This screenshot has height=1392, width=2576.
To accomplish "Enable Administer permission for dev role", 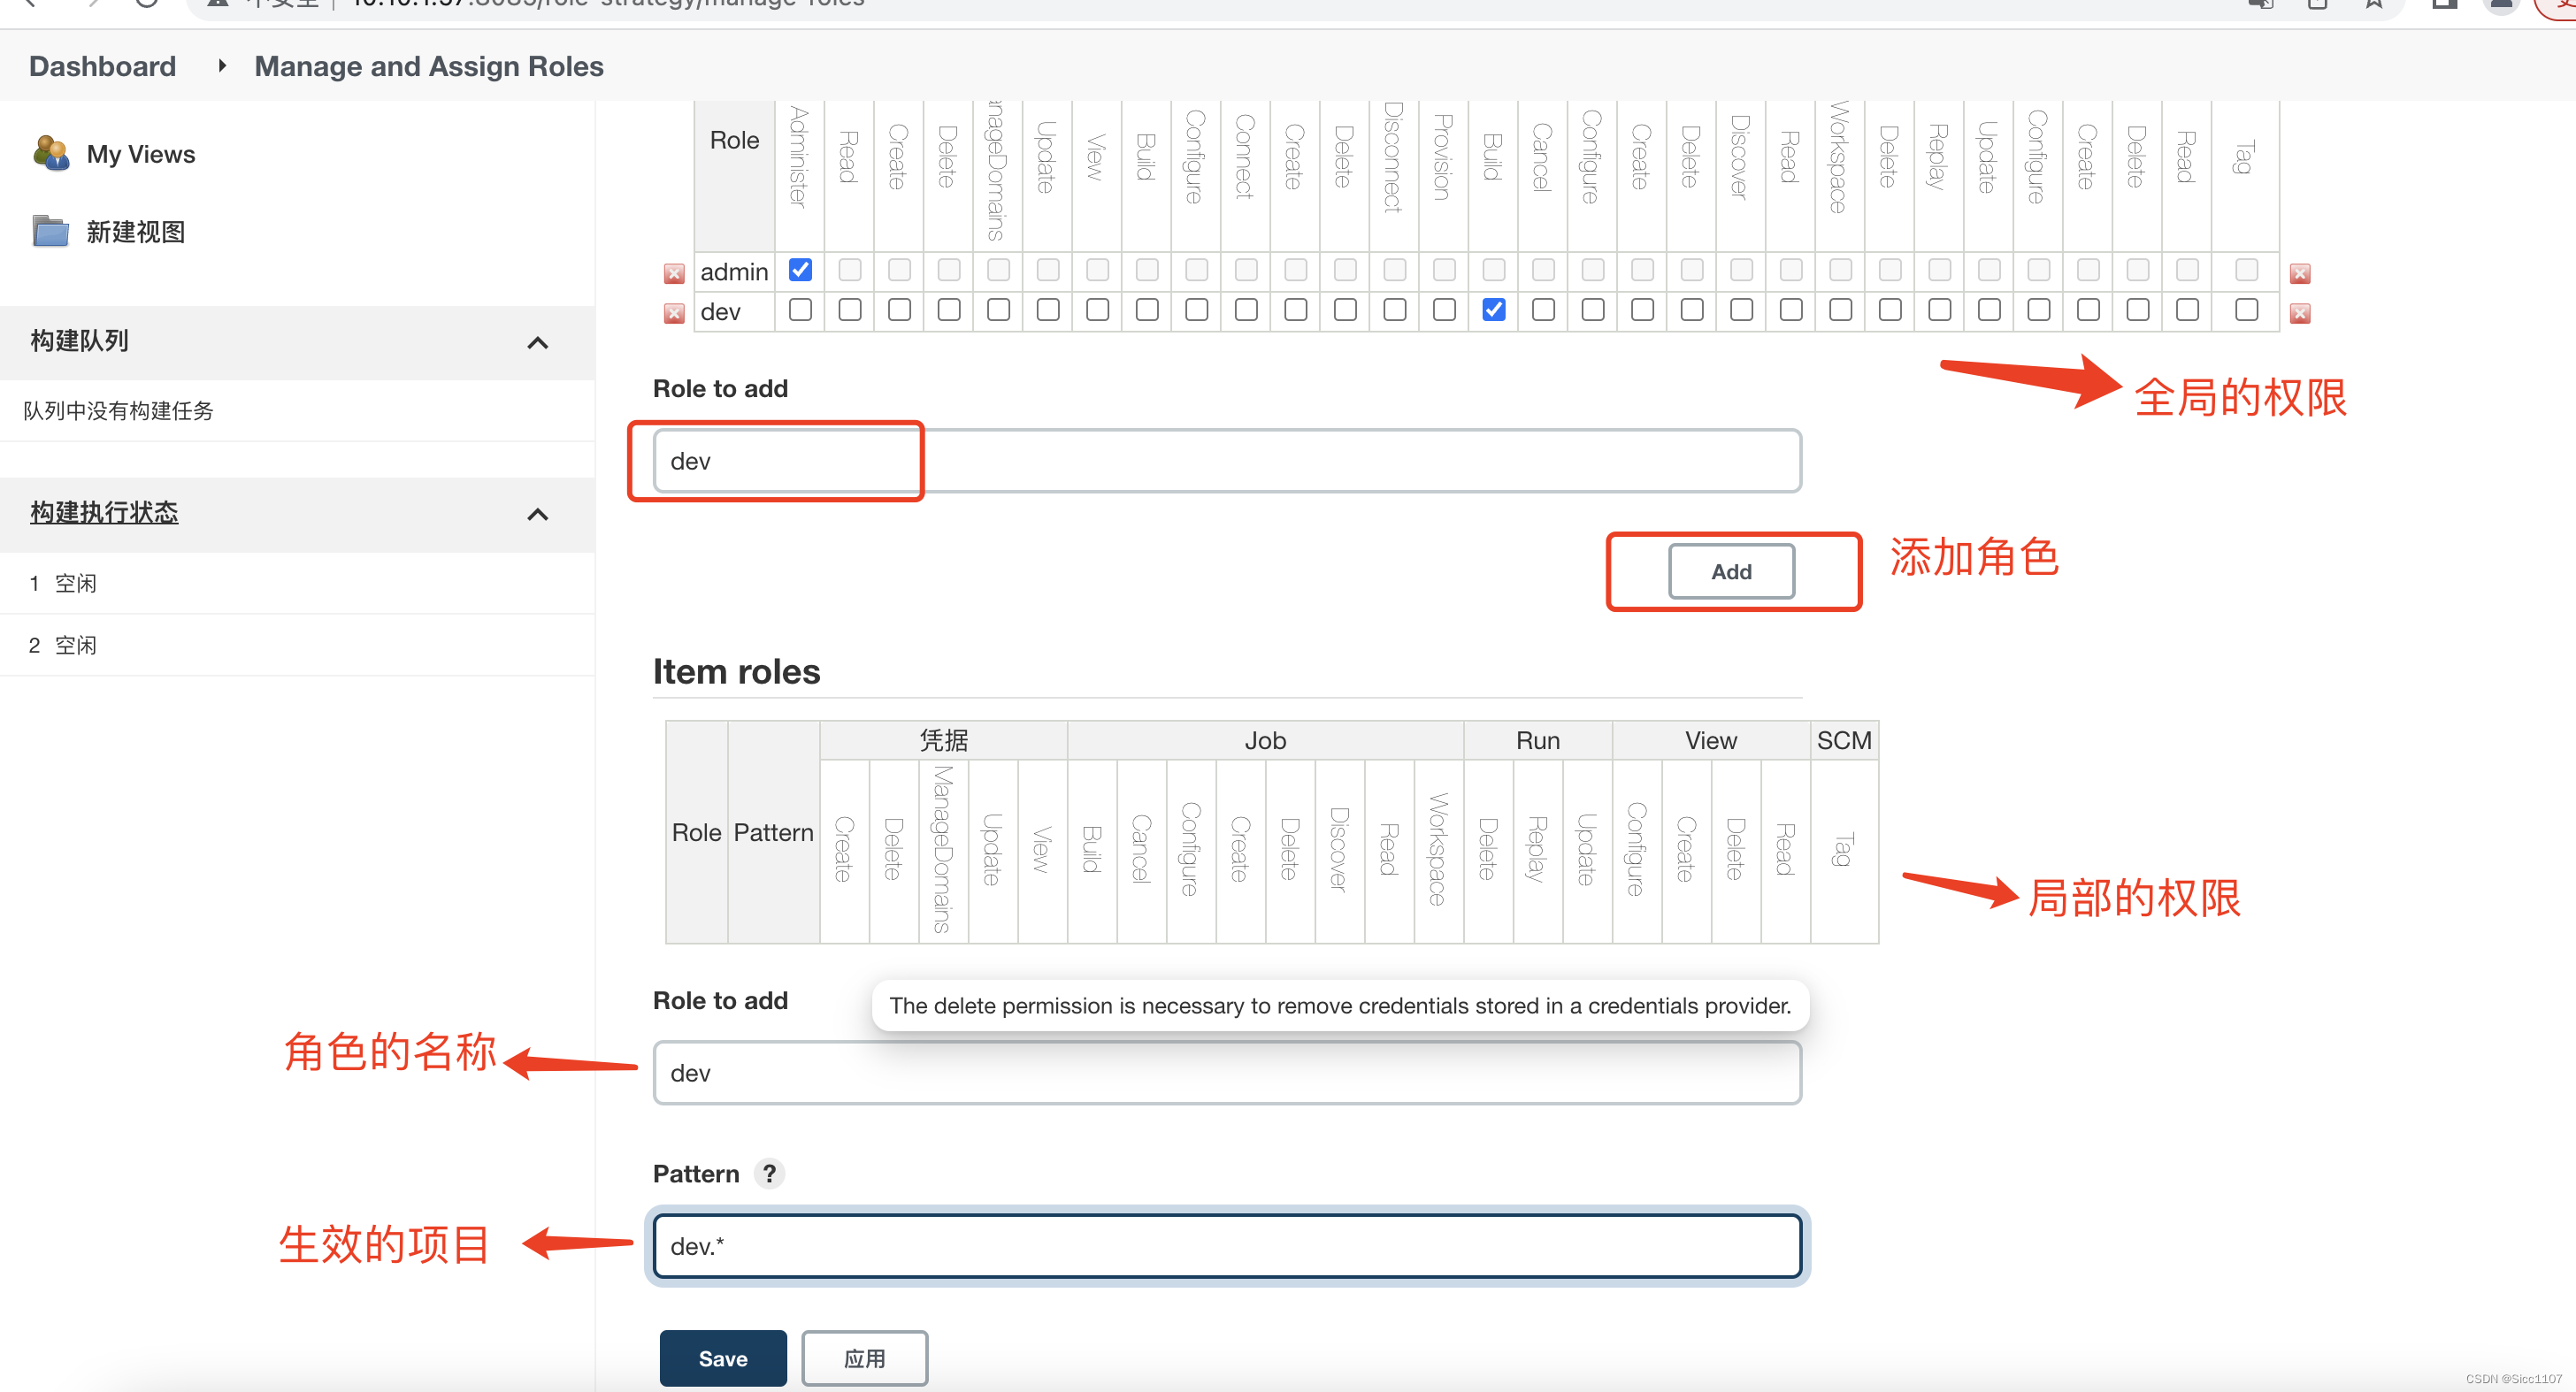I will point(800,310).
